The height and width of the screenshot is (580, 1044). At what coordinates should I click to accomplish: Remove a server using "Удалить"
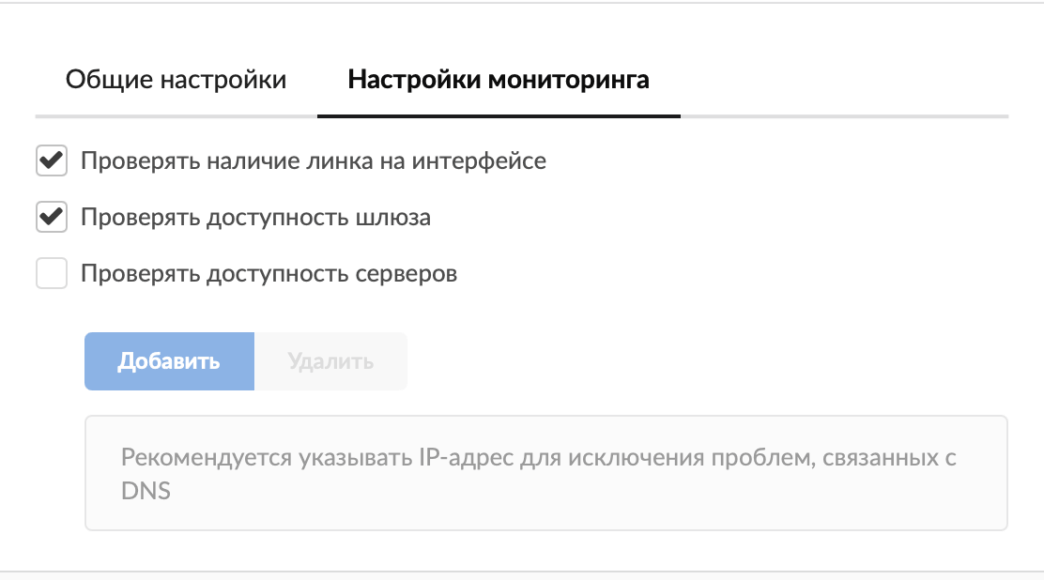(x=331, y=361)
